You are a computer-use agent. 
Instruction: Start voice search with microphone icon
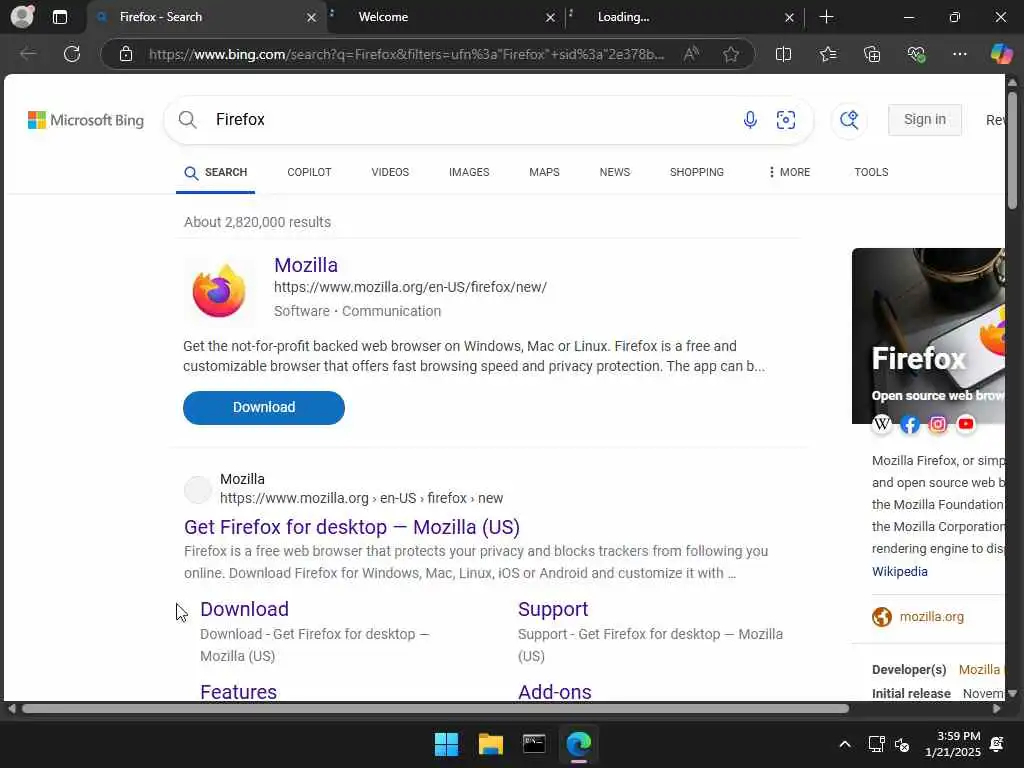pos(750,120)
